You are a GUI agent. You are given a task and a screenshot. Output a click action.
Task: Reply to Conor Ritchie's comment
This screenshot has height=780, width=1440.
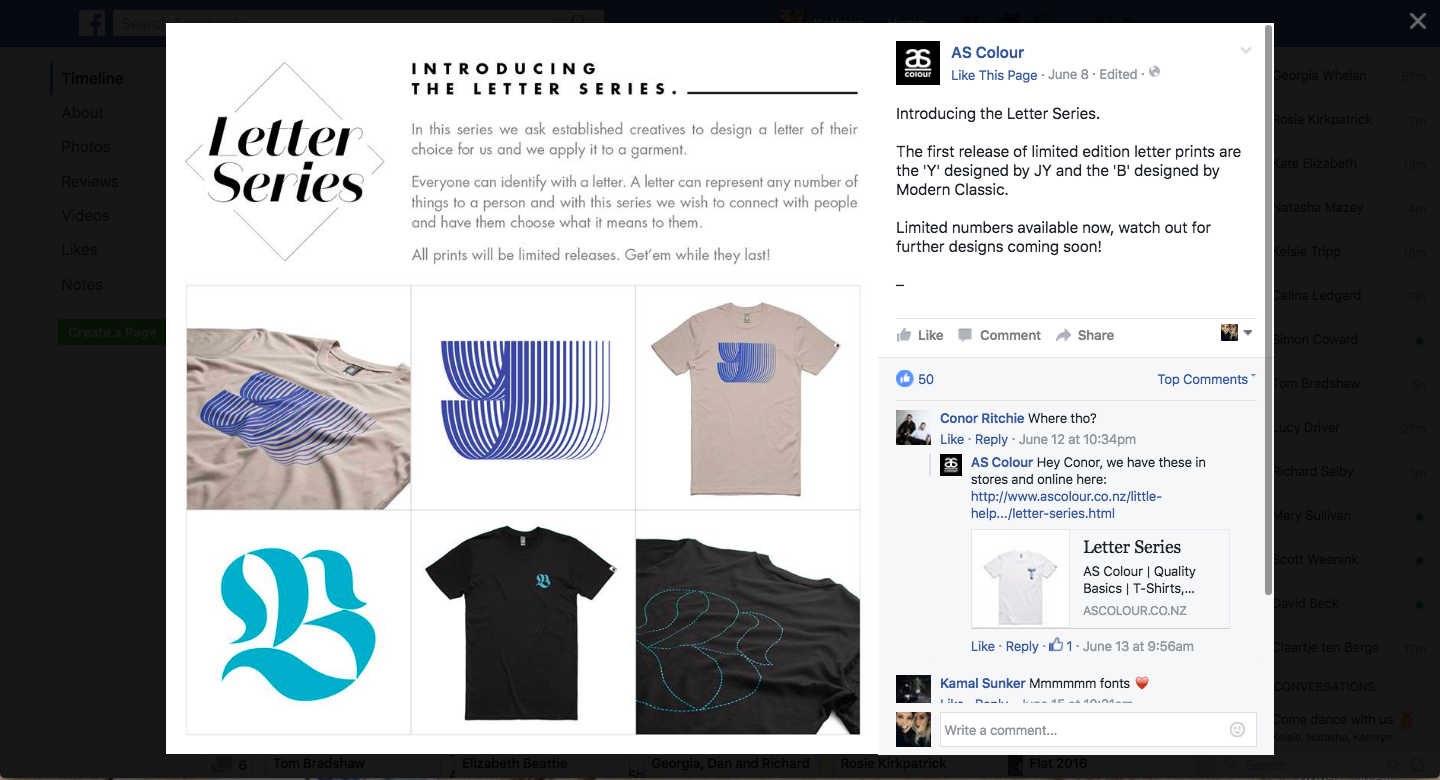tap(991, 439)
